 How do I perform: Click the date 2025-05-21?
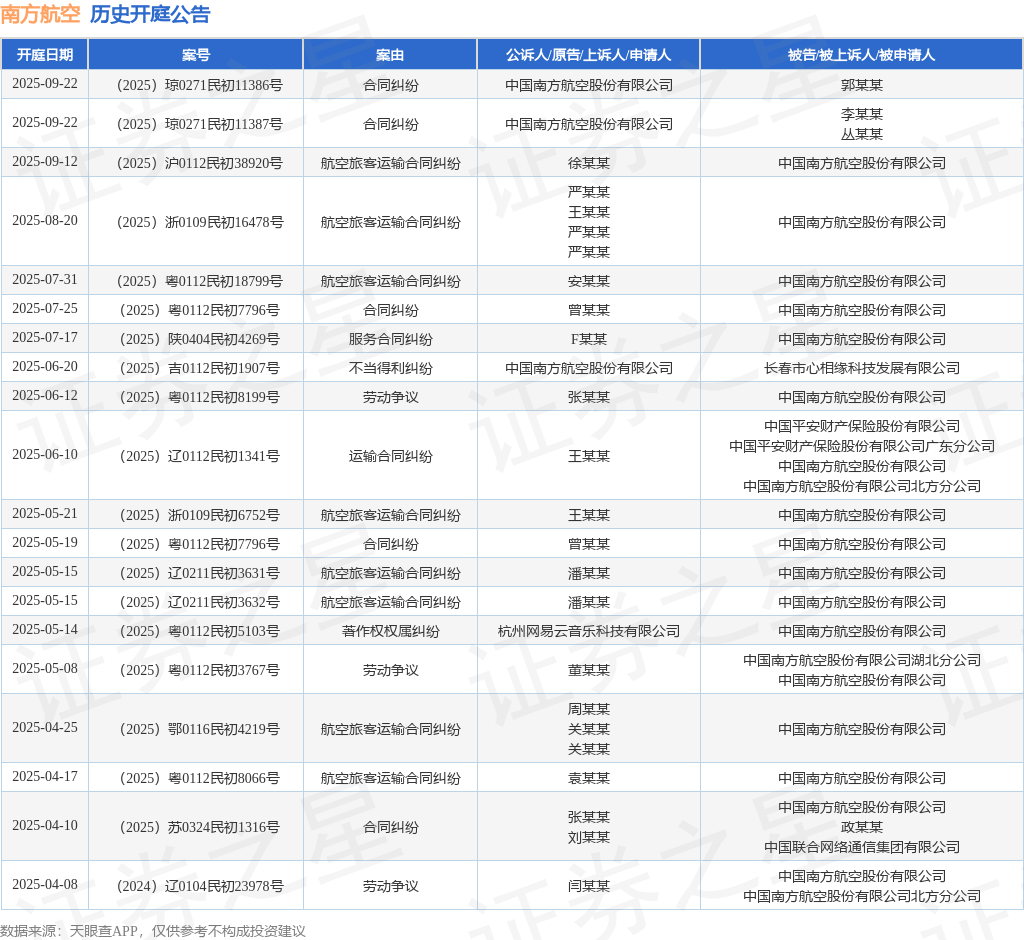tap(45, 513)
